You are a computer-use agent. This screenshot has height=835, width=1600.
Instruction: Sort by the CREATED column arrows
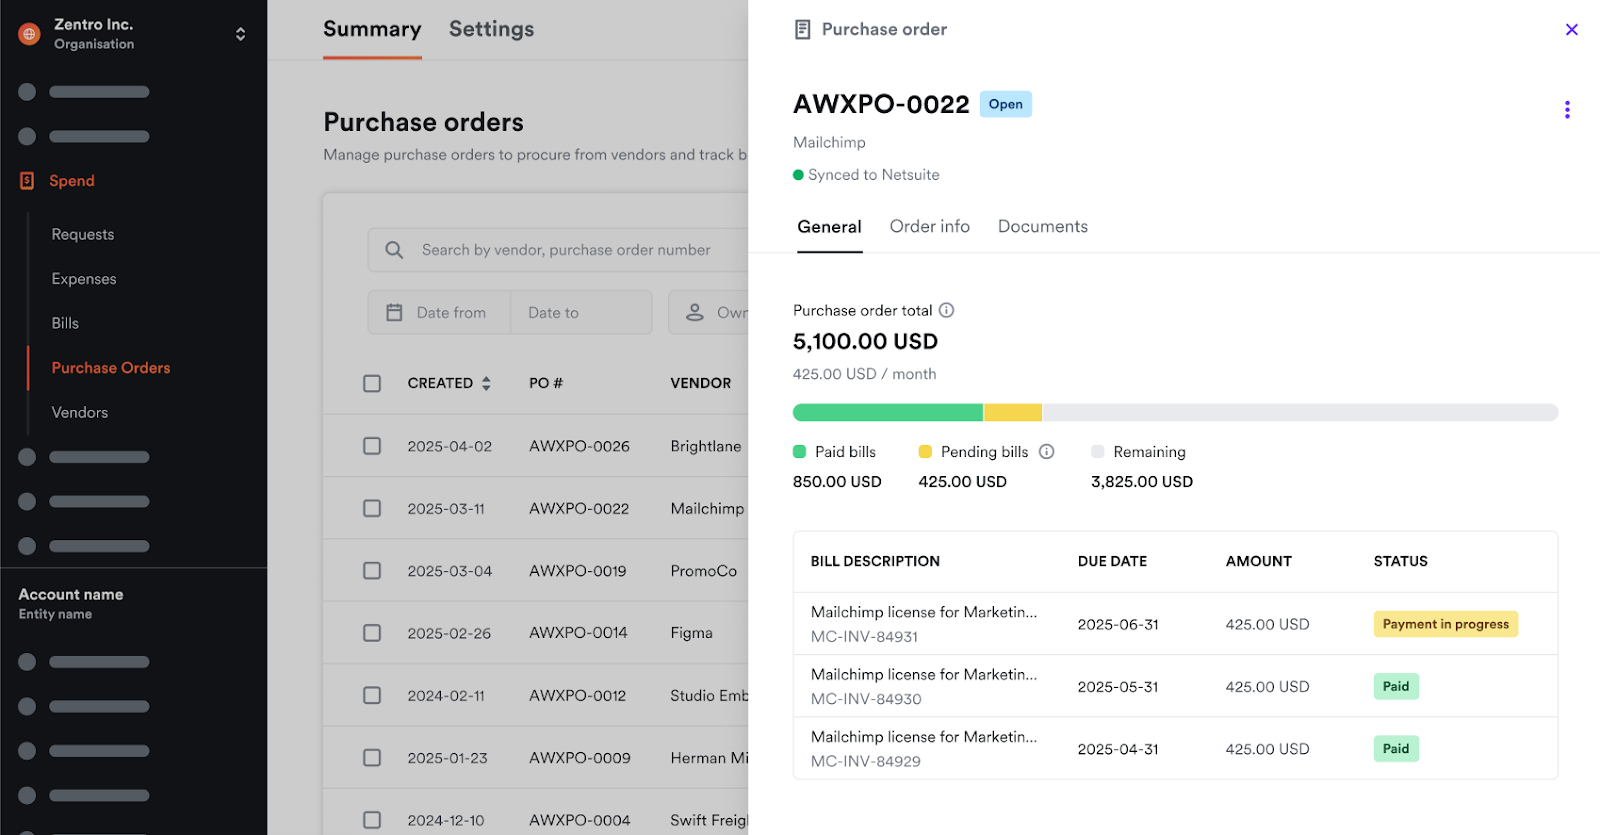pyautogui.click(x=486, y=383)
